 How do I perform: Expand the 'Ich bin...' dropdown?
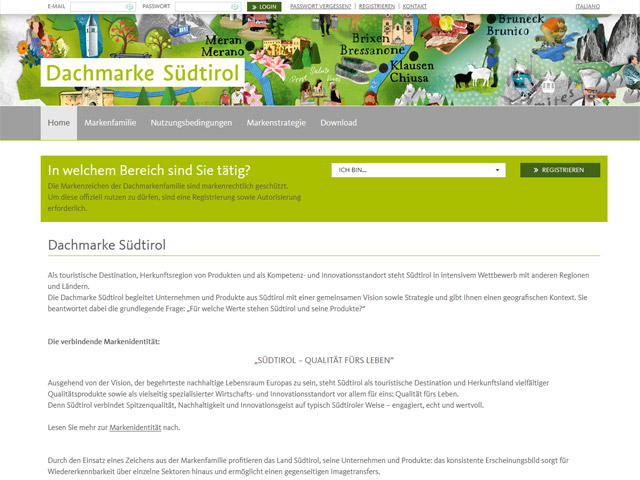[418, 170]
